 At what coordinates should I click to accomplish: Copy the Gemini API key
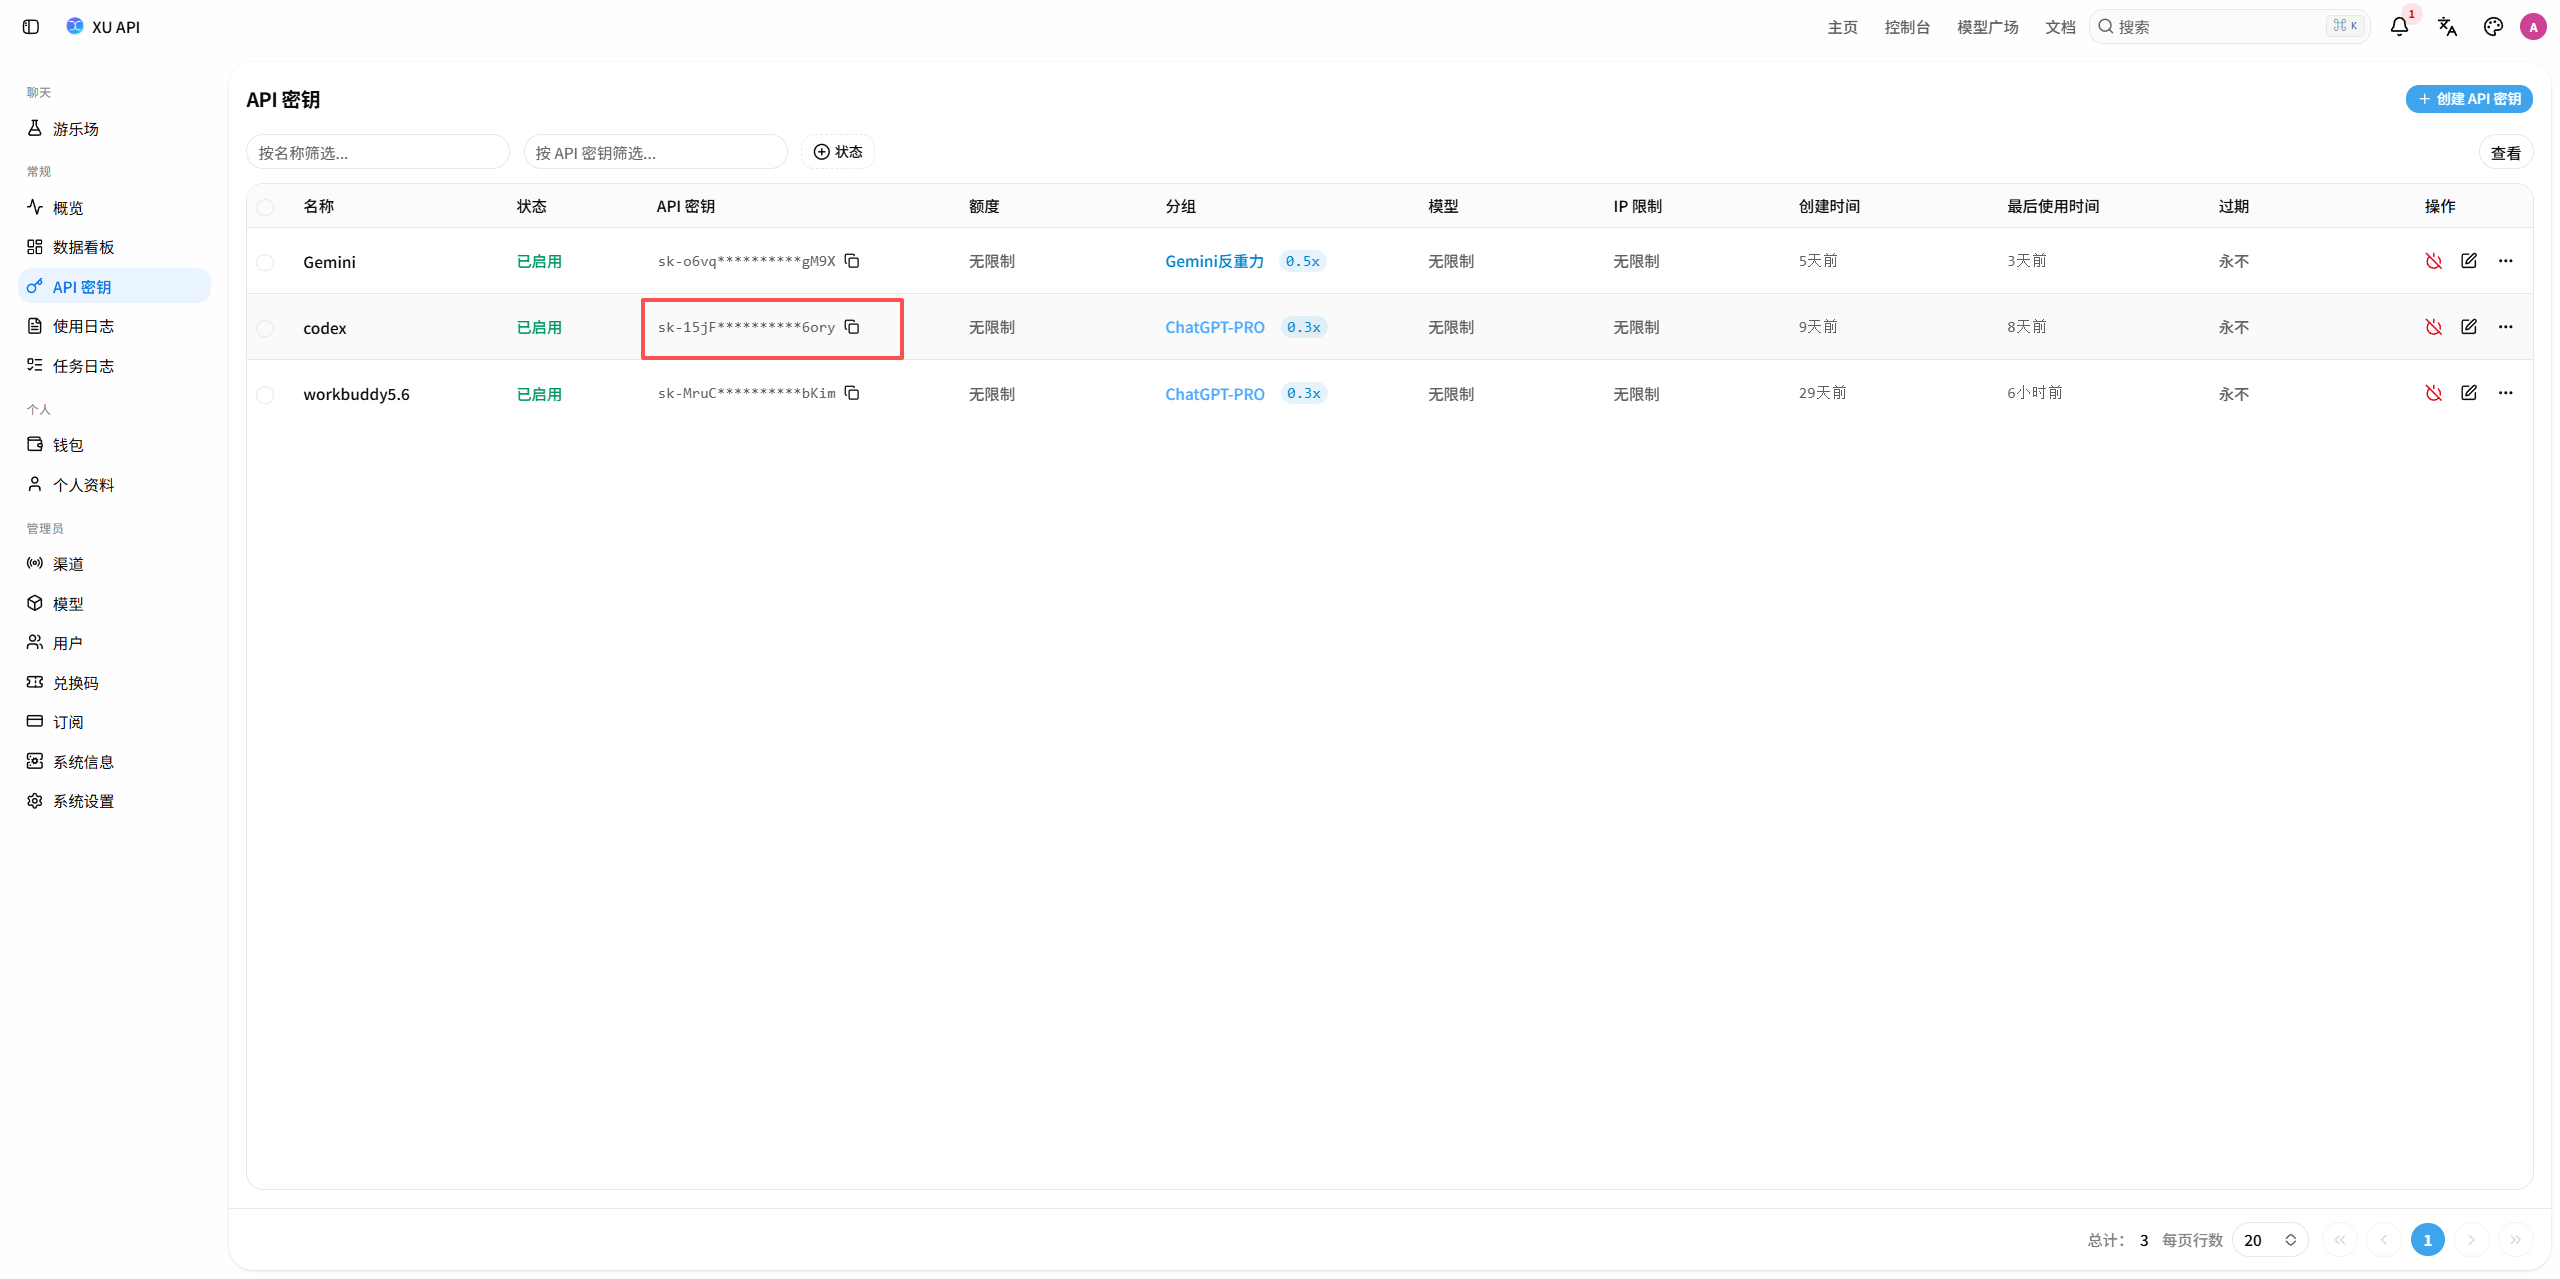click(x=852, y=261)
